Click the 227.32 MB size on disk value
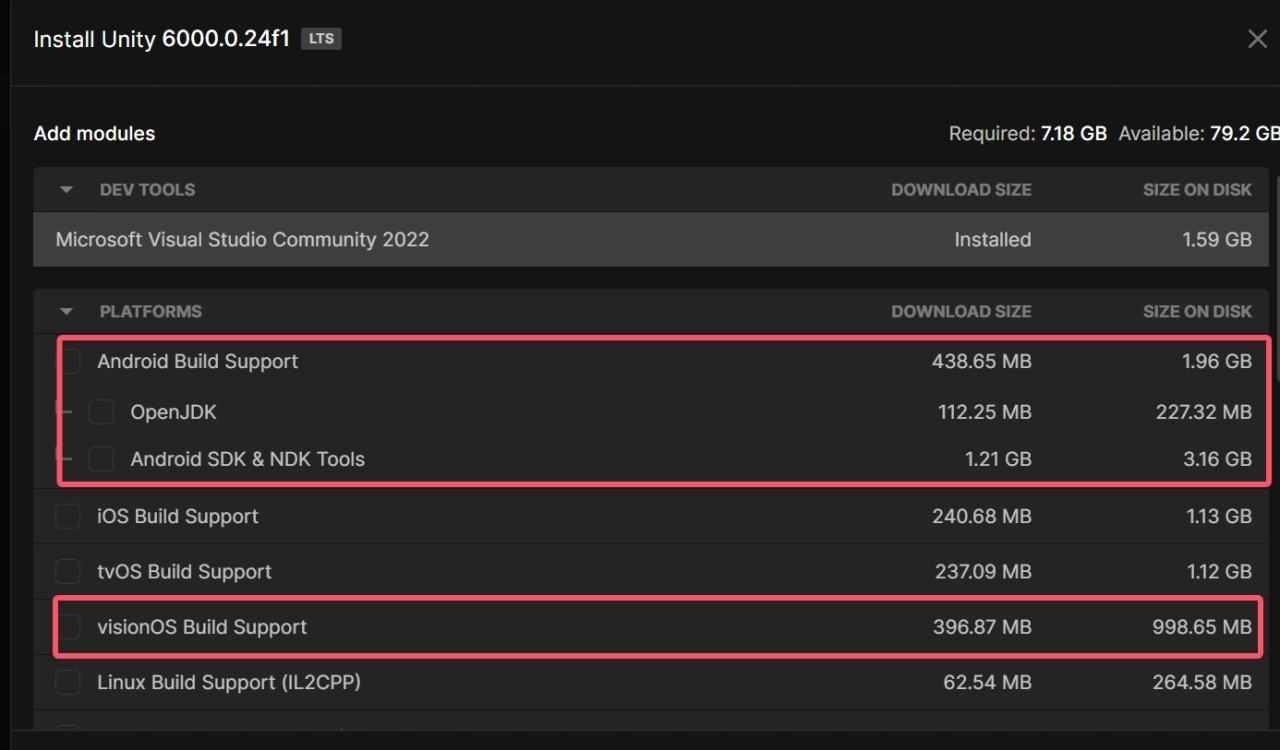This screenshot has width=1280, height=750. pyautogui.click(x=1204, y=412)
